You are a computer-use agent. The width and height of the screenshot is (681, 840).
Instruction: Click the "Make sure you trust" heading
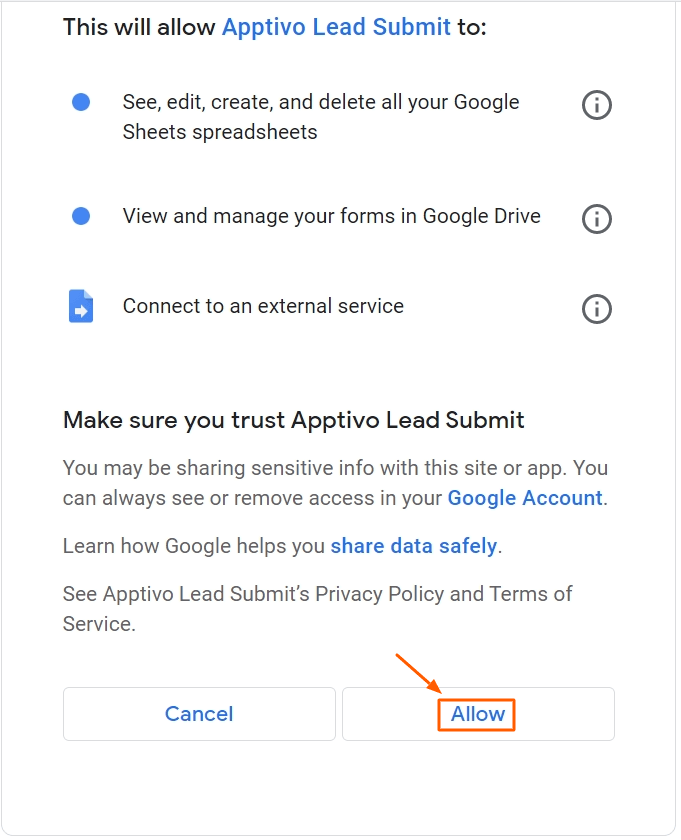[x=293, y=420]
